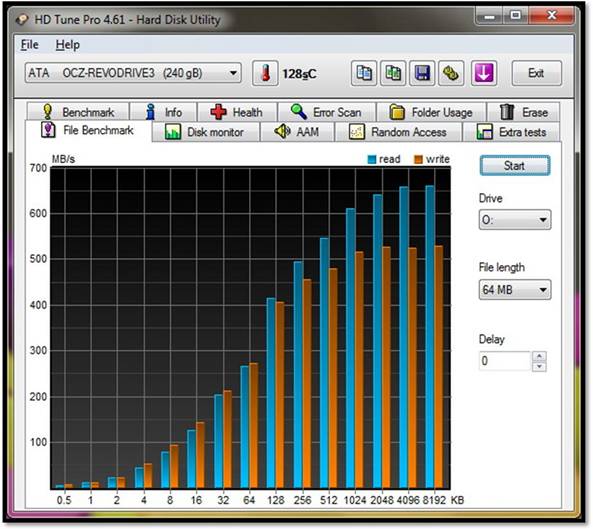
Task: Switch to the Info tab
Action: point(164,112)
